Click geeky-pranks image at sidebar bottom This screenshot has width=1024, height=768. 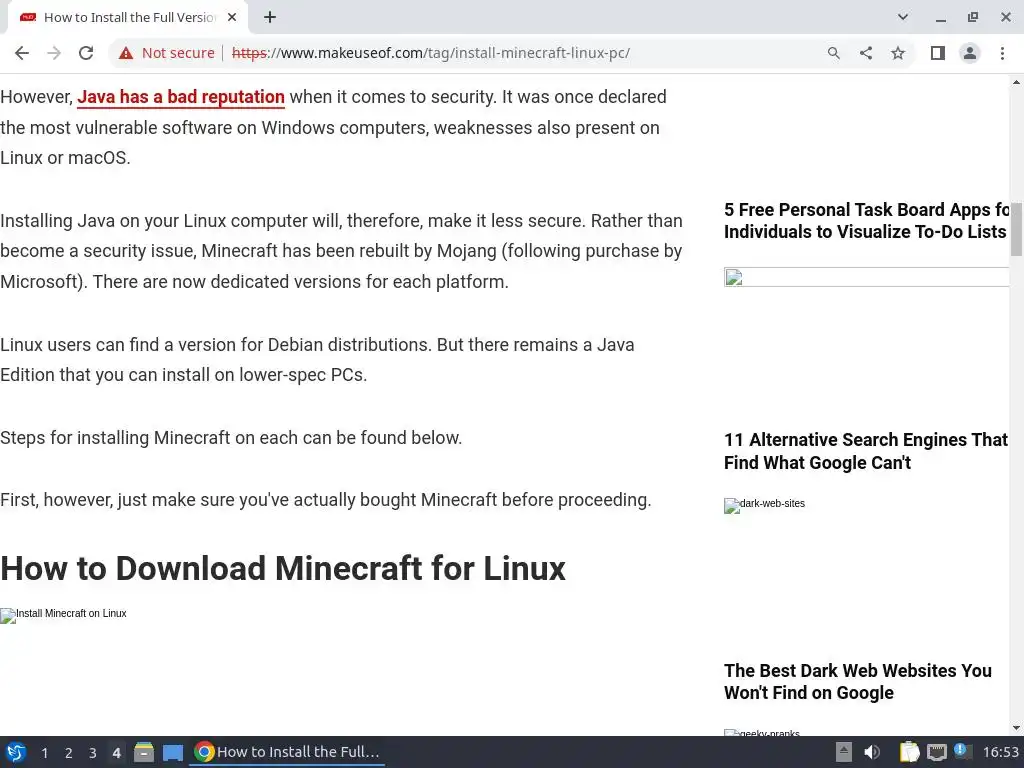click(762, 732)
